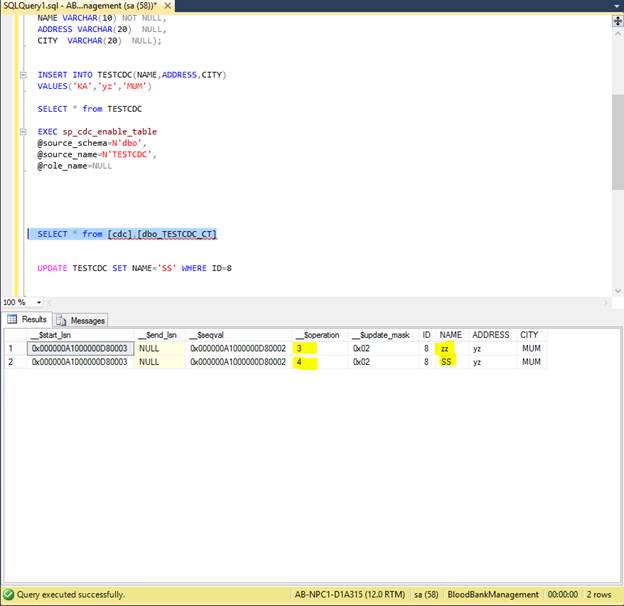
Task: Click the query executed successfully status icon
Action: (9, 594)
